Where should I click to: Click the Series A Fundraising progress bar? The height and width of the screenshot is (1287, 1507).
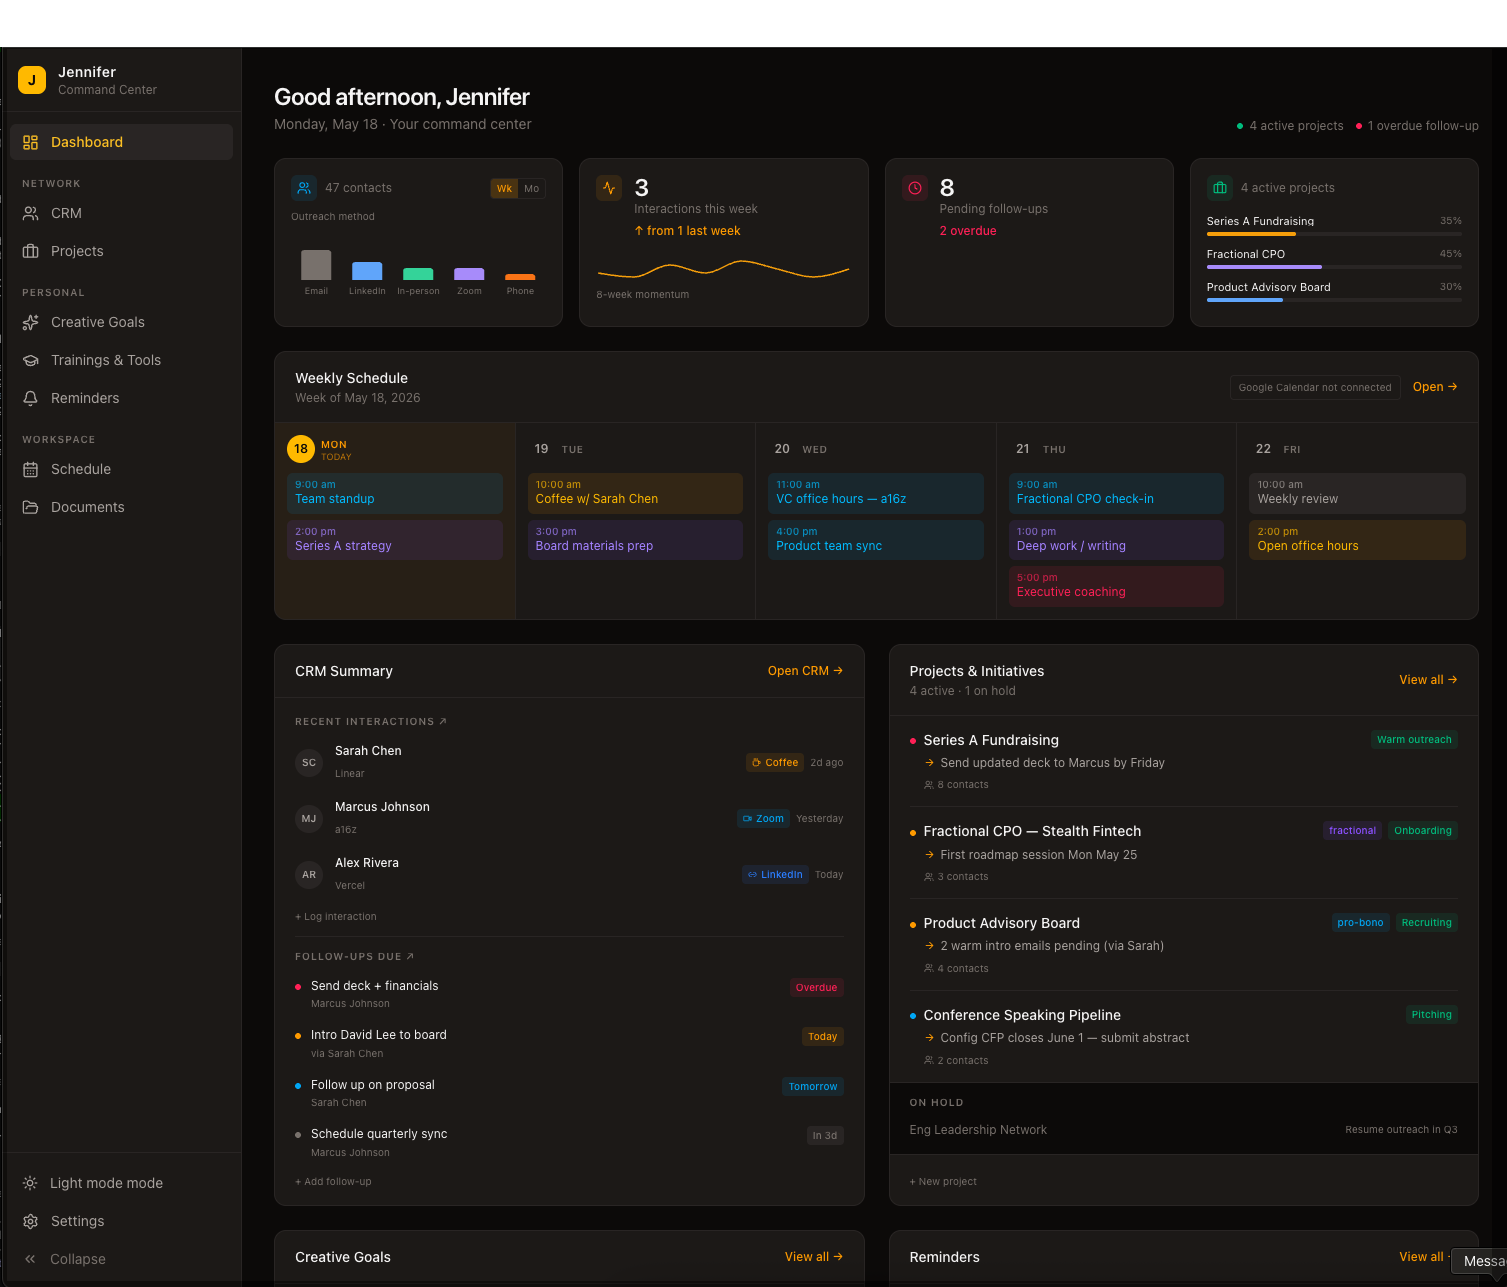coord(1334,234)
